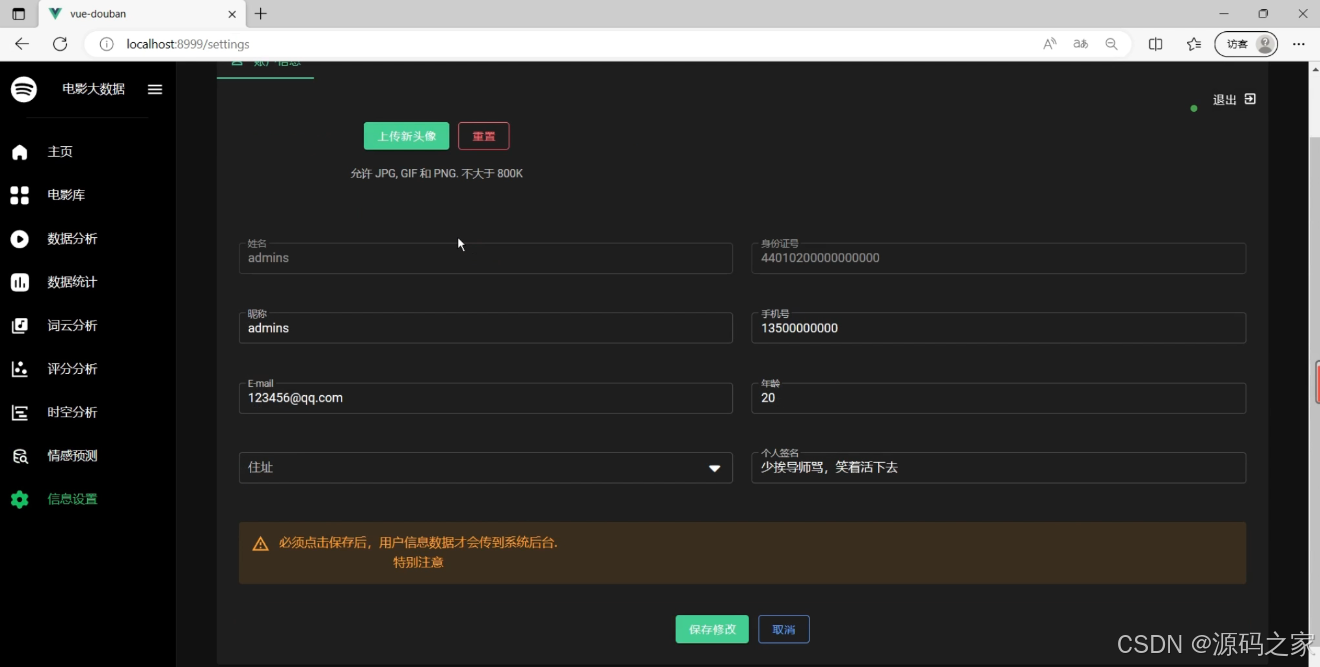Click the round app logo above sidebar
This screenshot has height=667, width=1320.
(23, 89)
